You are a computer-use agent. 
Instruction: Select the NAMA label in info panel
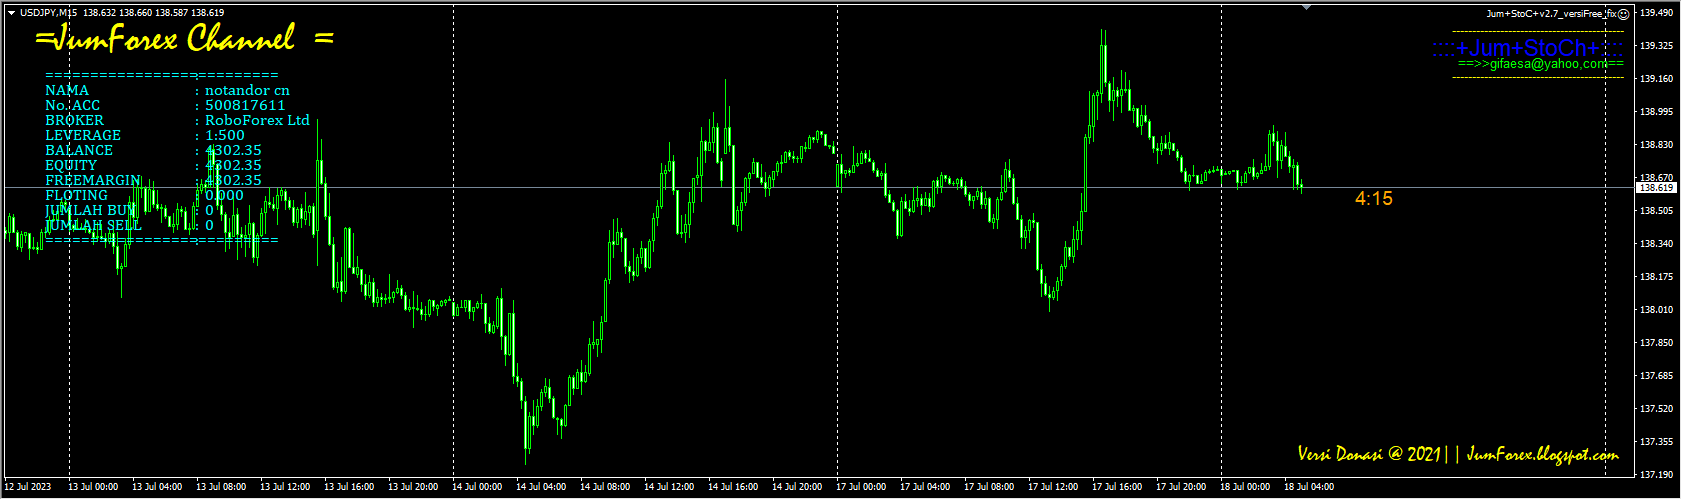67,90
